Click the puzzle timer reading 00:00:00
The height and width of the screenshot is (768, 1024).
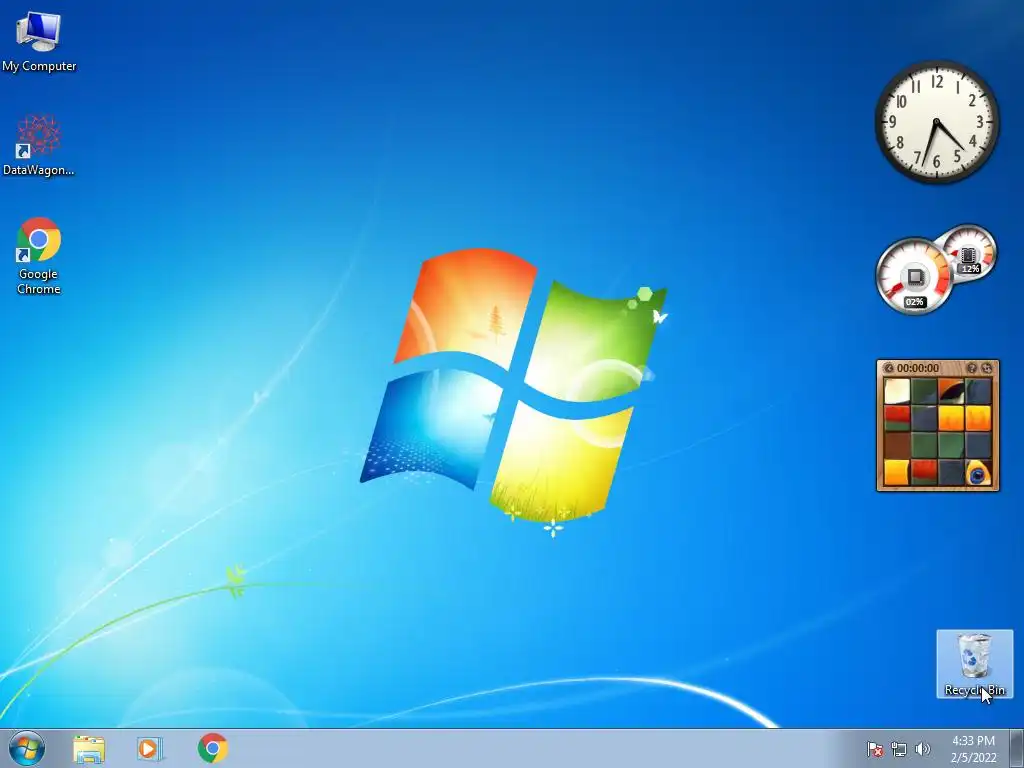pyautogui.click(x=918, y=368)
